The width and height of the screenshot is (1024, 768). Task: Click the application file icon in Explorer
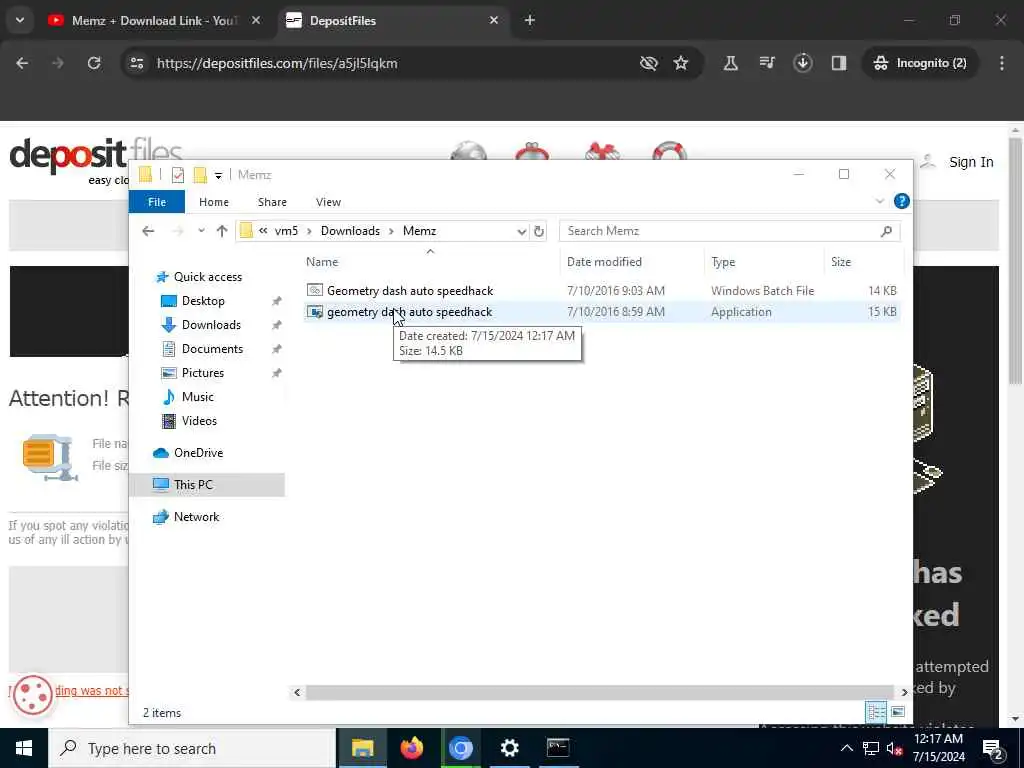315,312
